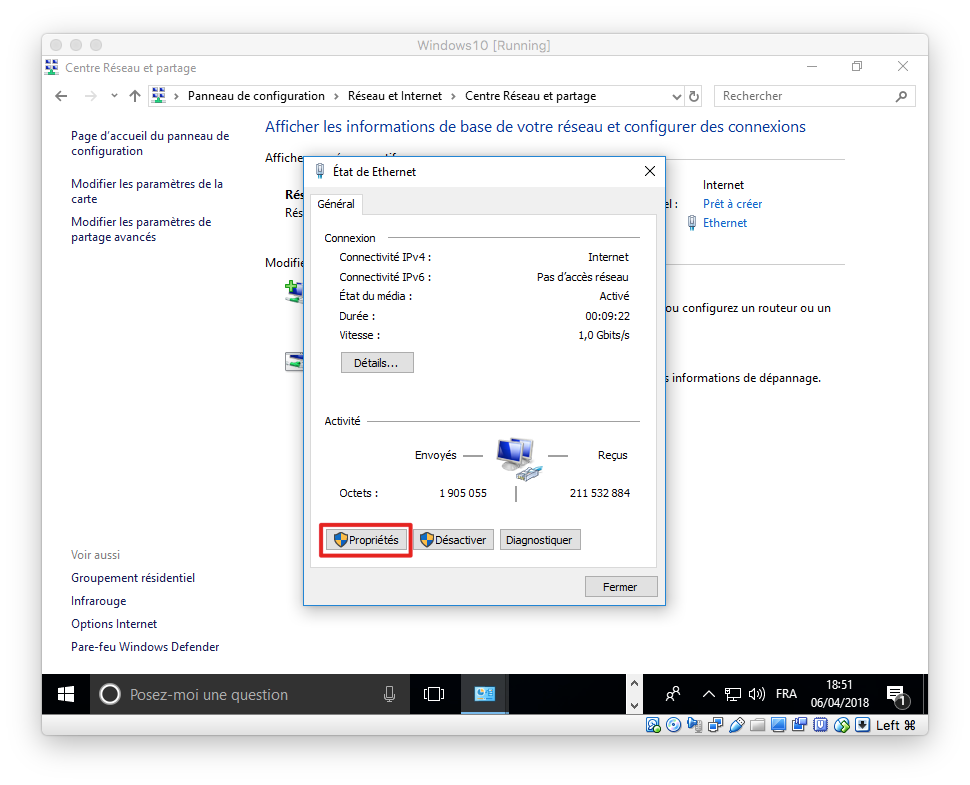
Task: Expand the chevron after Réseau et Internet
Action: [453, 97]
